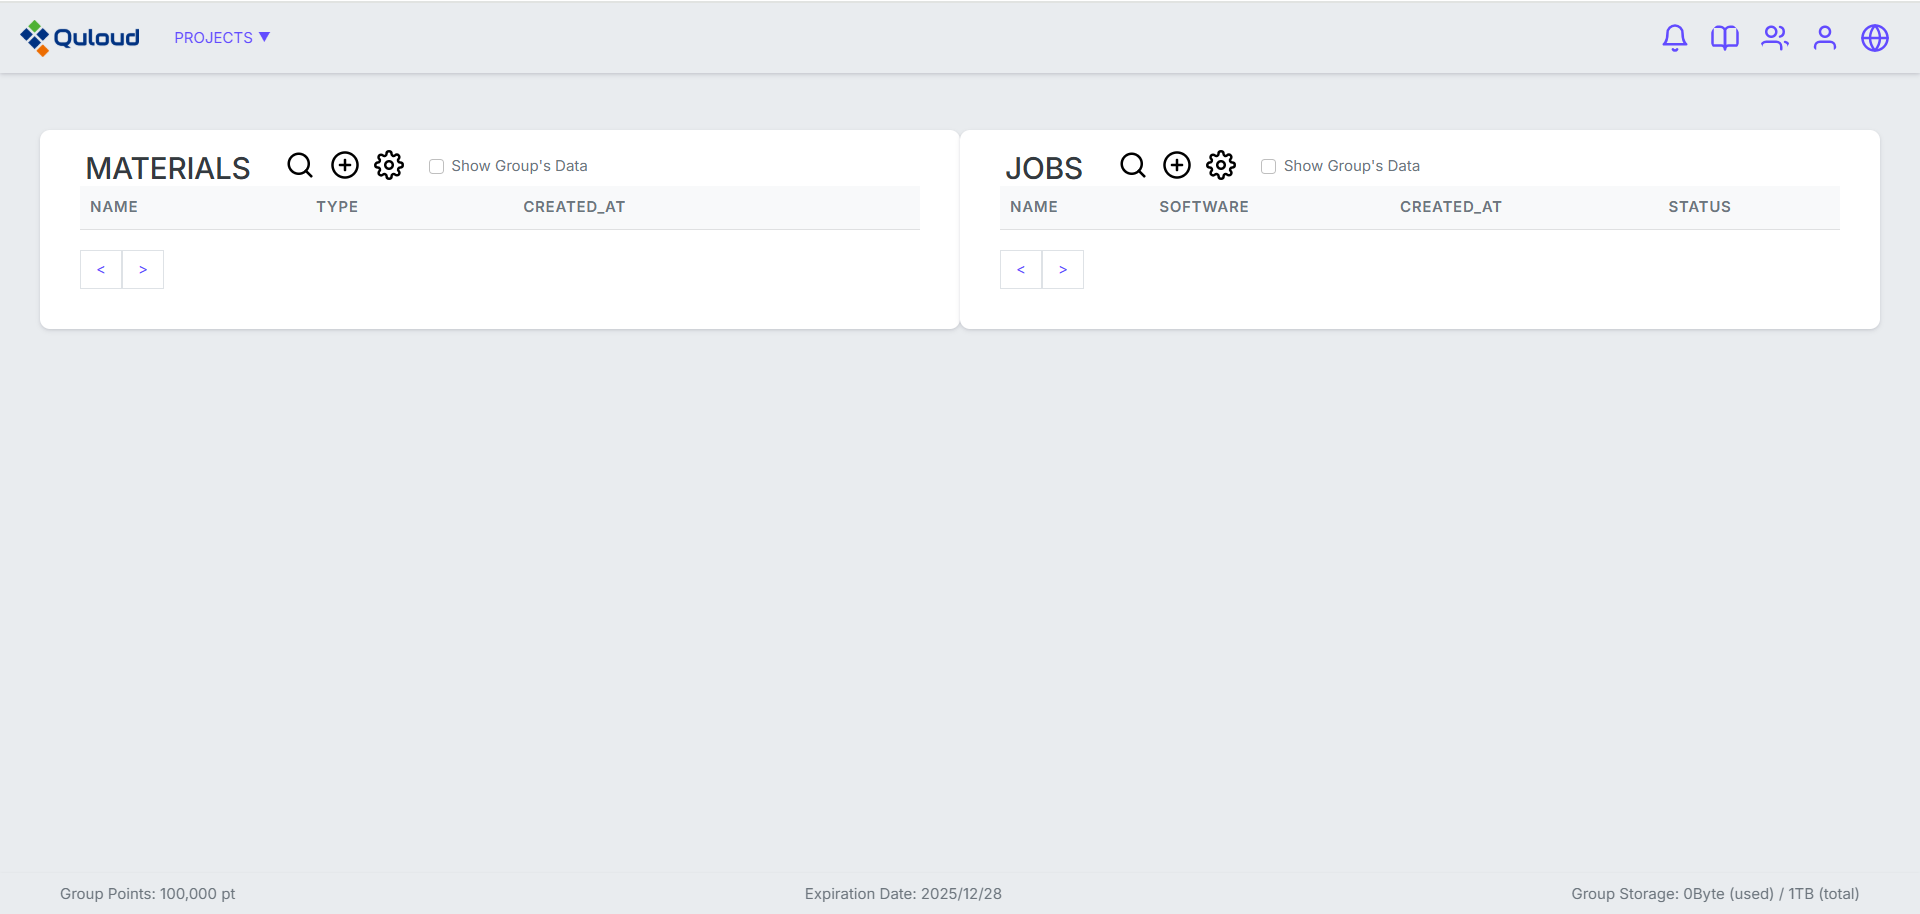Open the documentation book icon
1920x914 pixels.
click(x=1724, y=38)
